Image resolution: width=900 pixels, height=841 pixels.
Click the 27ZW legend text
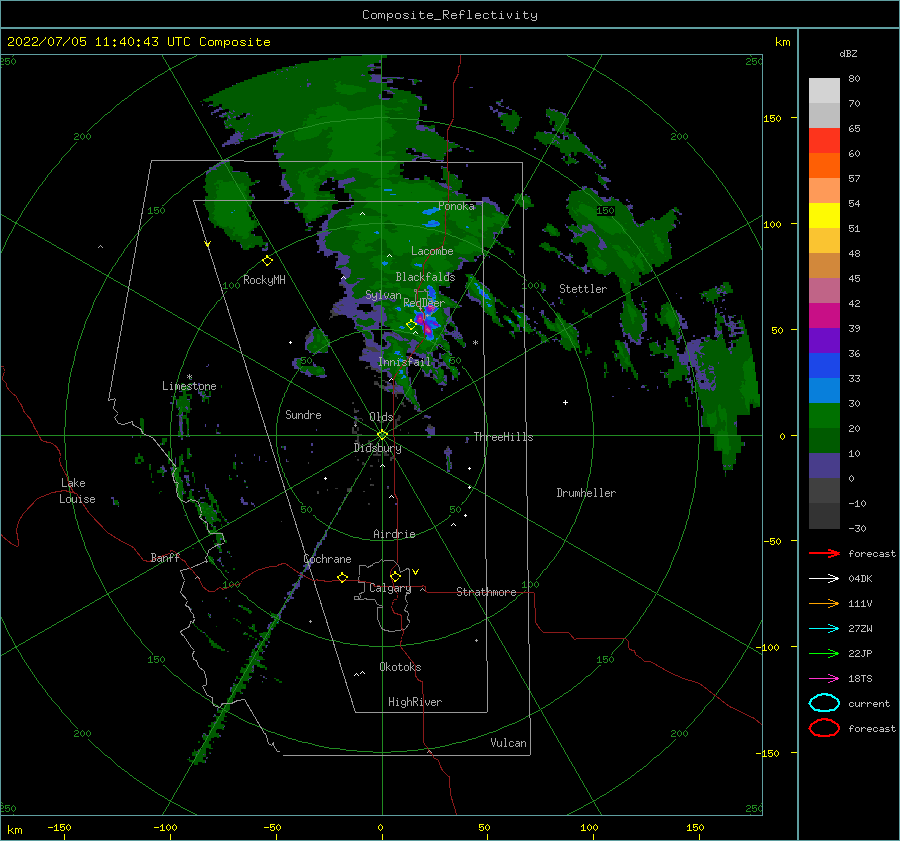tap(860, 629)
